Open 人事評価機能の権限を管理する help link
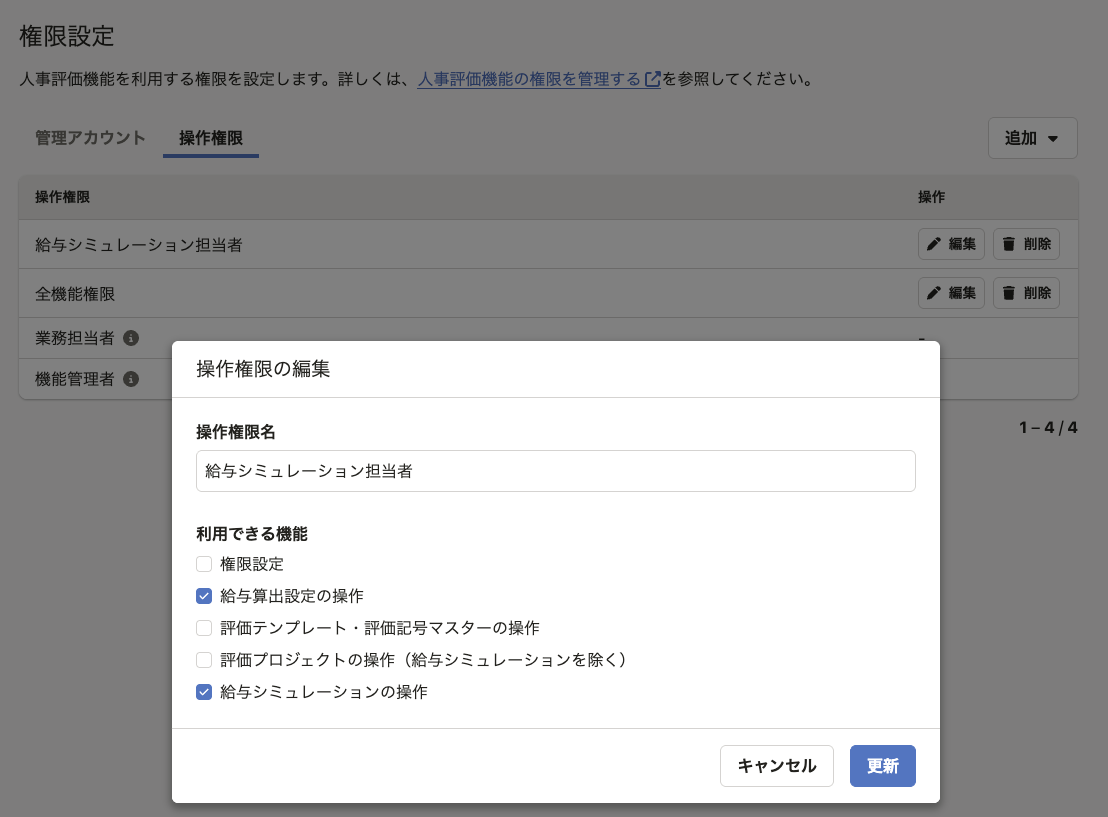The image size is (1108, 817). pyautogui.click(x=529, y=79)
